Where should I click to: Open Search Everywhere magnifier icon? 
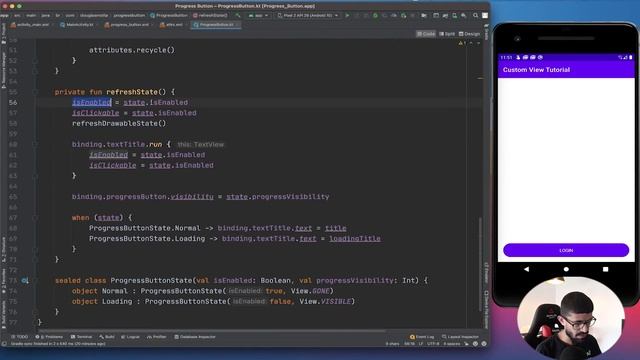476,16
